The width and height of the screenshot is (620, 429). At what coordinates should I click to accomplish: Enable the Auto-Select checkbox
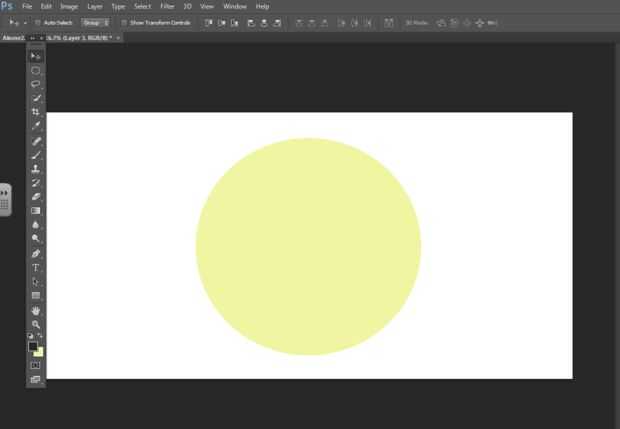coord(38,23)
